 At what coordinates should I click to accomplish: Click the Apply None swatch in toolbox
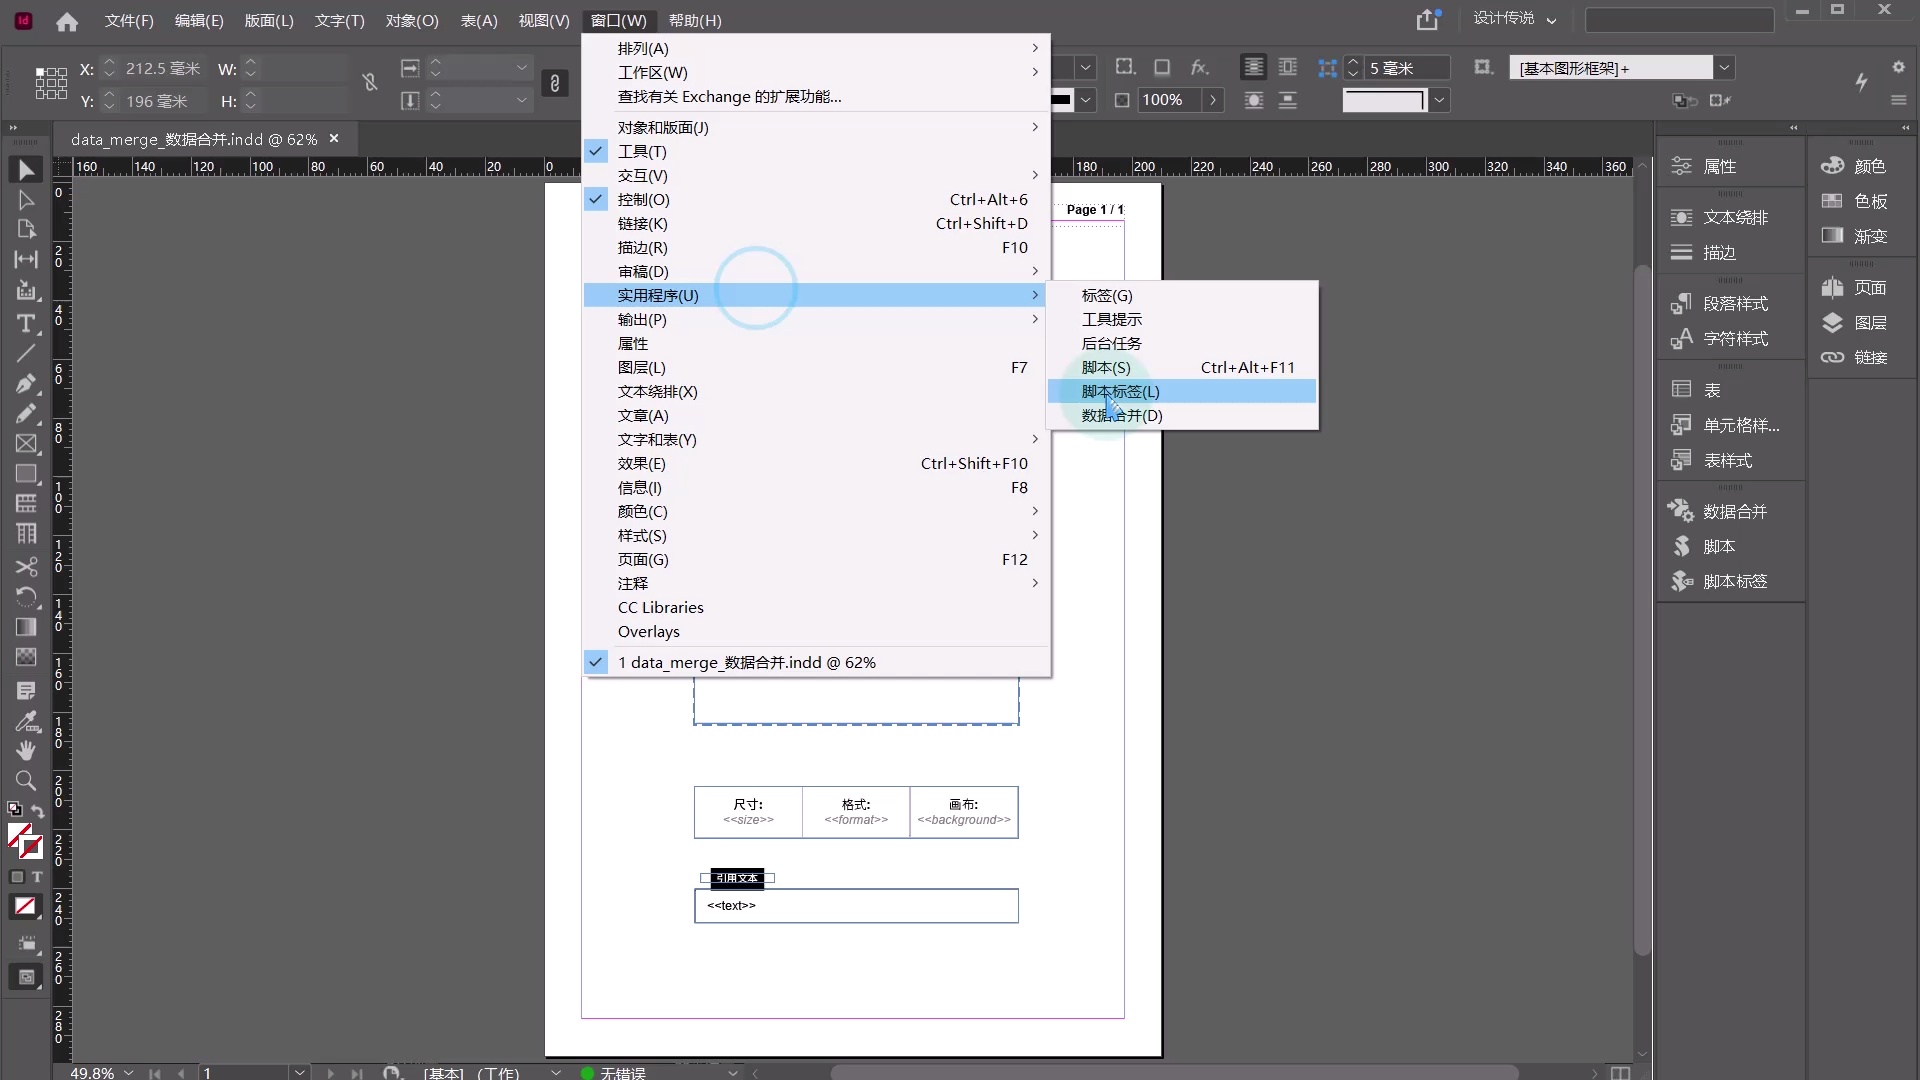pos(25,906)
